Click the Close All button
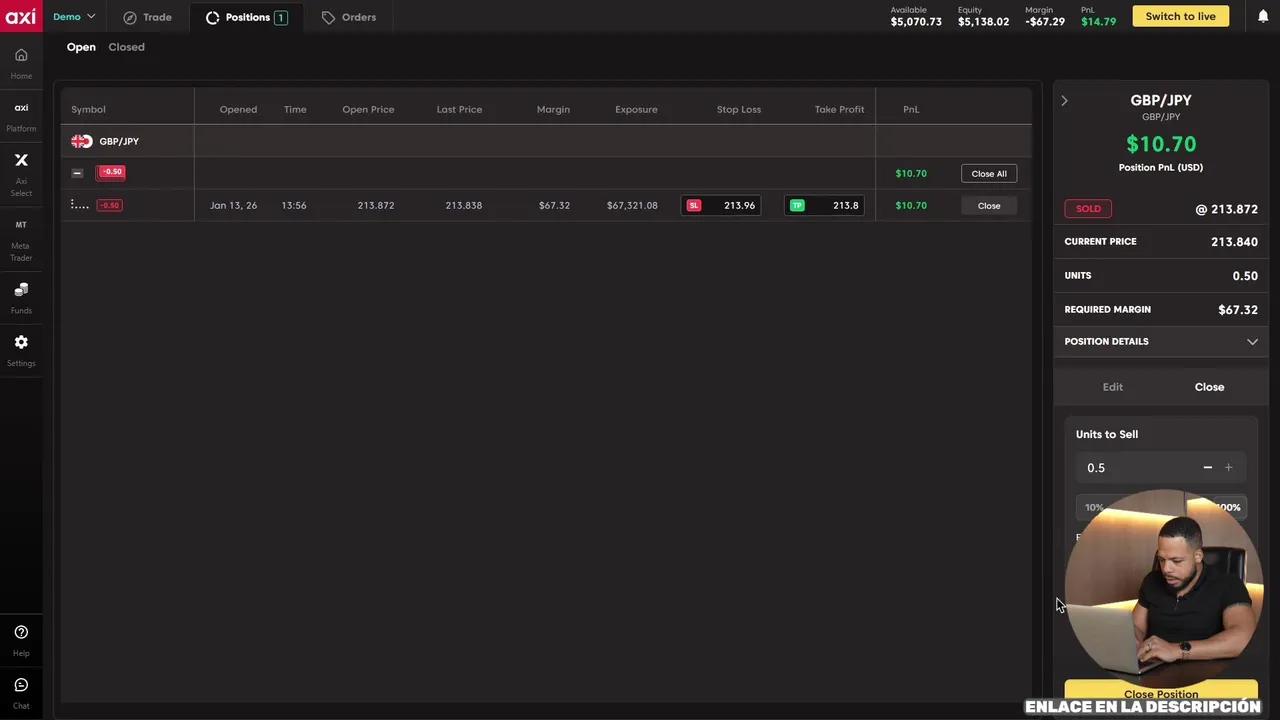Viewport: 1280px width, 720px height. point(988,174)
